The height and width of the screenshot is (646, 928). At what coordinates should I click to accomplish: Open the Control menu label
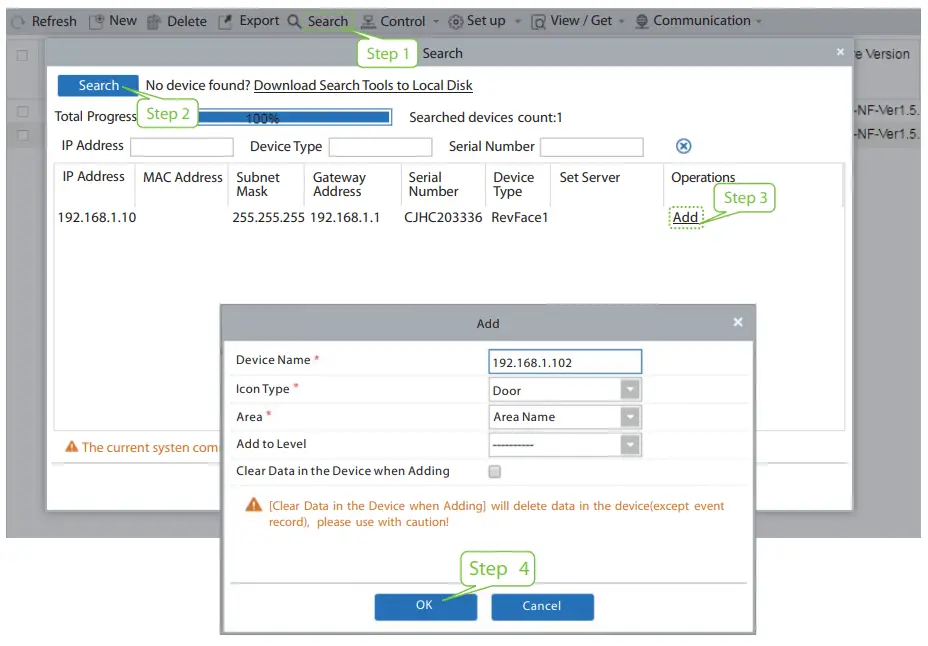click(402, 21)
